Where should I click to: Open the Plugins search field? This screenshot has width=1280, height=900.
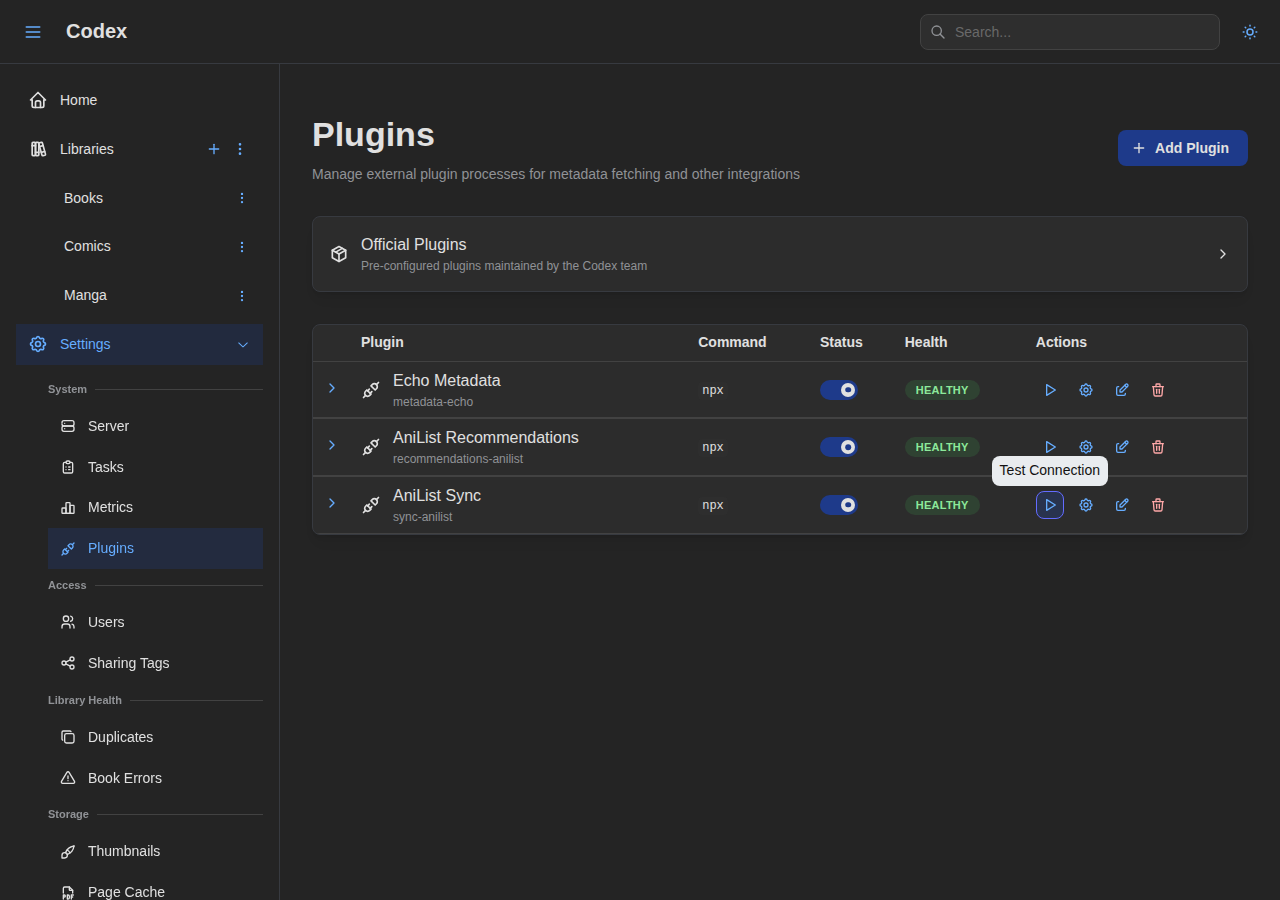(x=1069, y=31)
